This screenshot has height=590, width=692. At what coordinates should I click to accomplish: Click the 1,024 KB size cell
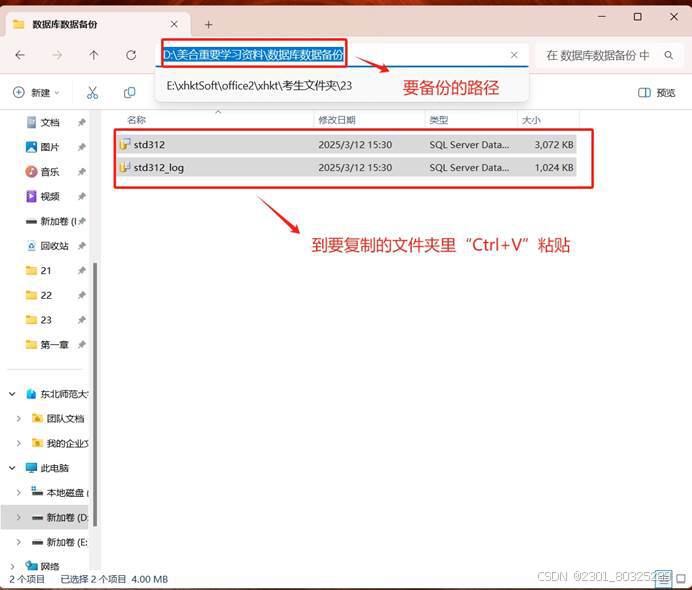(554, 167)
